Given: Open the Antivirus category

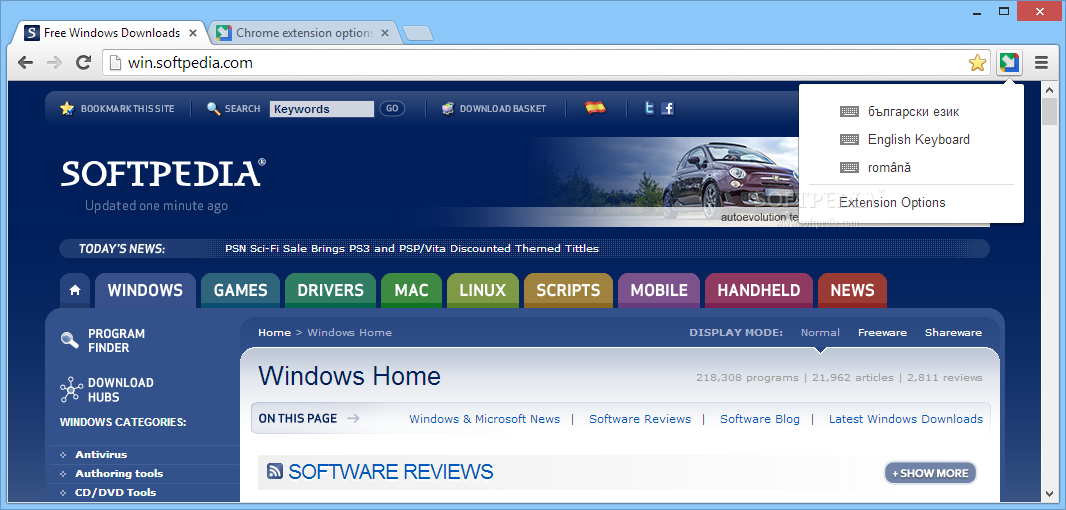Looking at the screenshot, I should coord(101,454).
